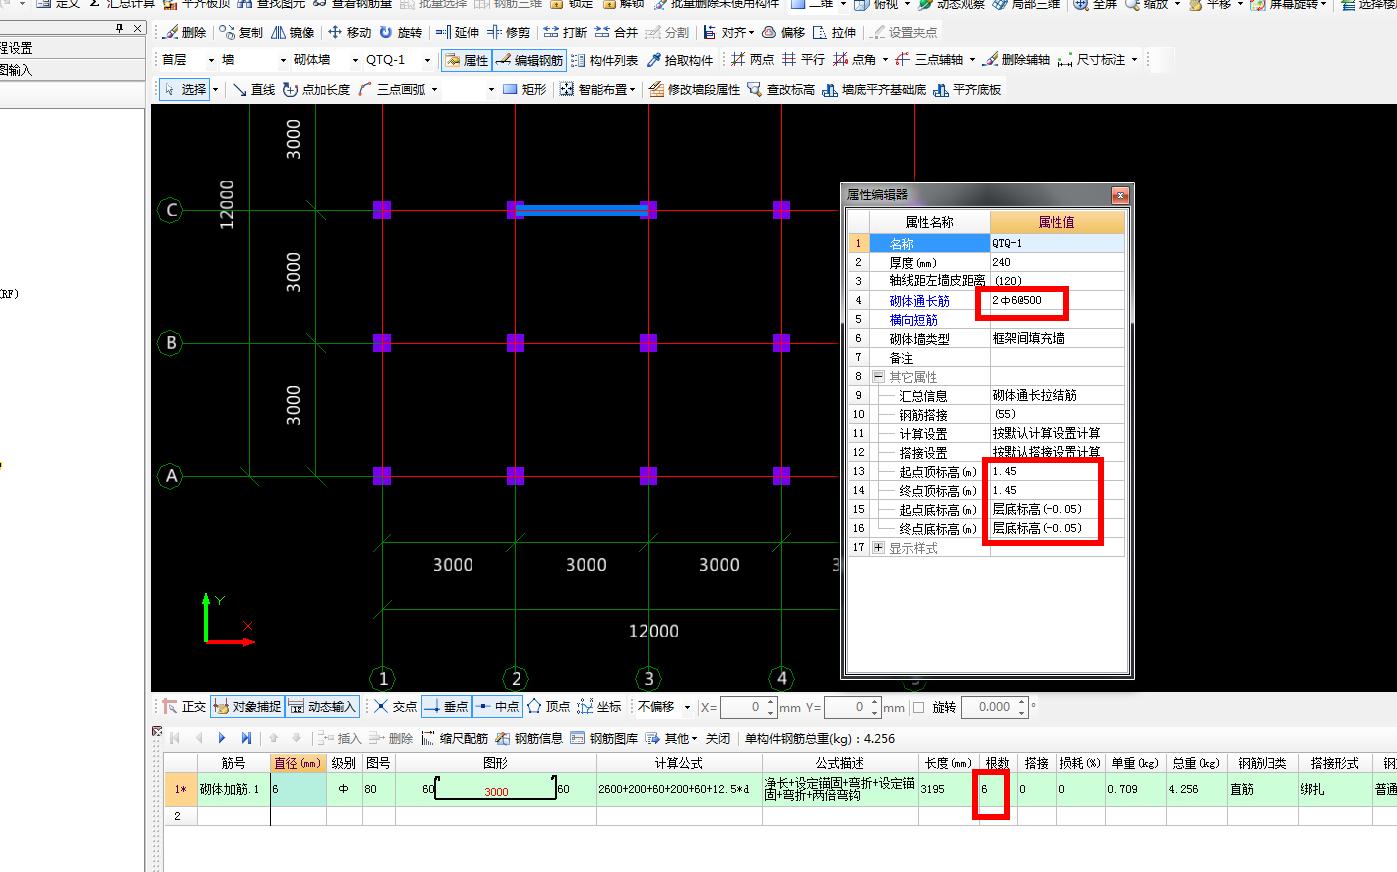
Task: Open 构件列表 component list
Action: click(x=604, y=60)
